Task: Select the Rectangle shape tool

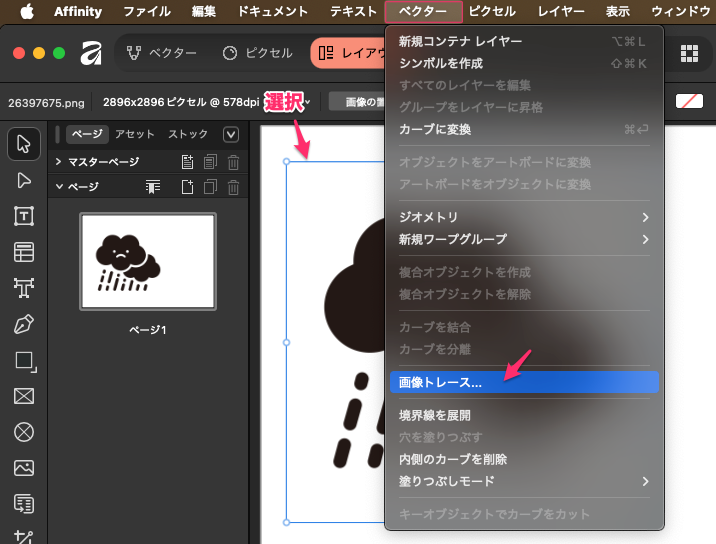Action: tap(24, 360)
